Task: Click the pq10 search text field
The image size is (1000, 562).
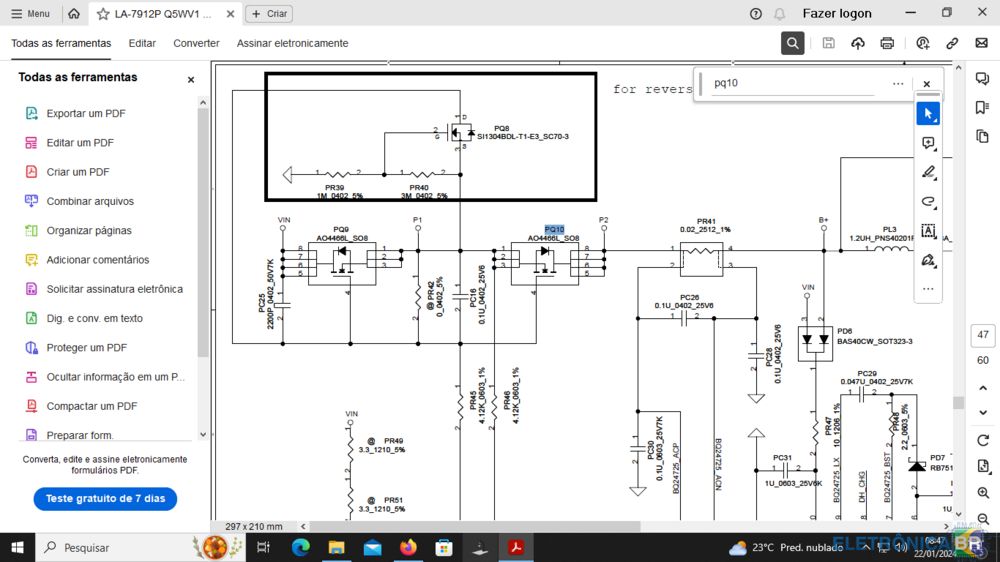Action: tap(790, 84)
